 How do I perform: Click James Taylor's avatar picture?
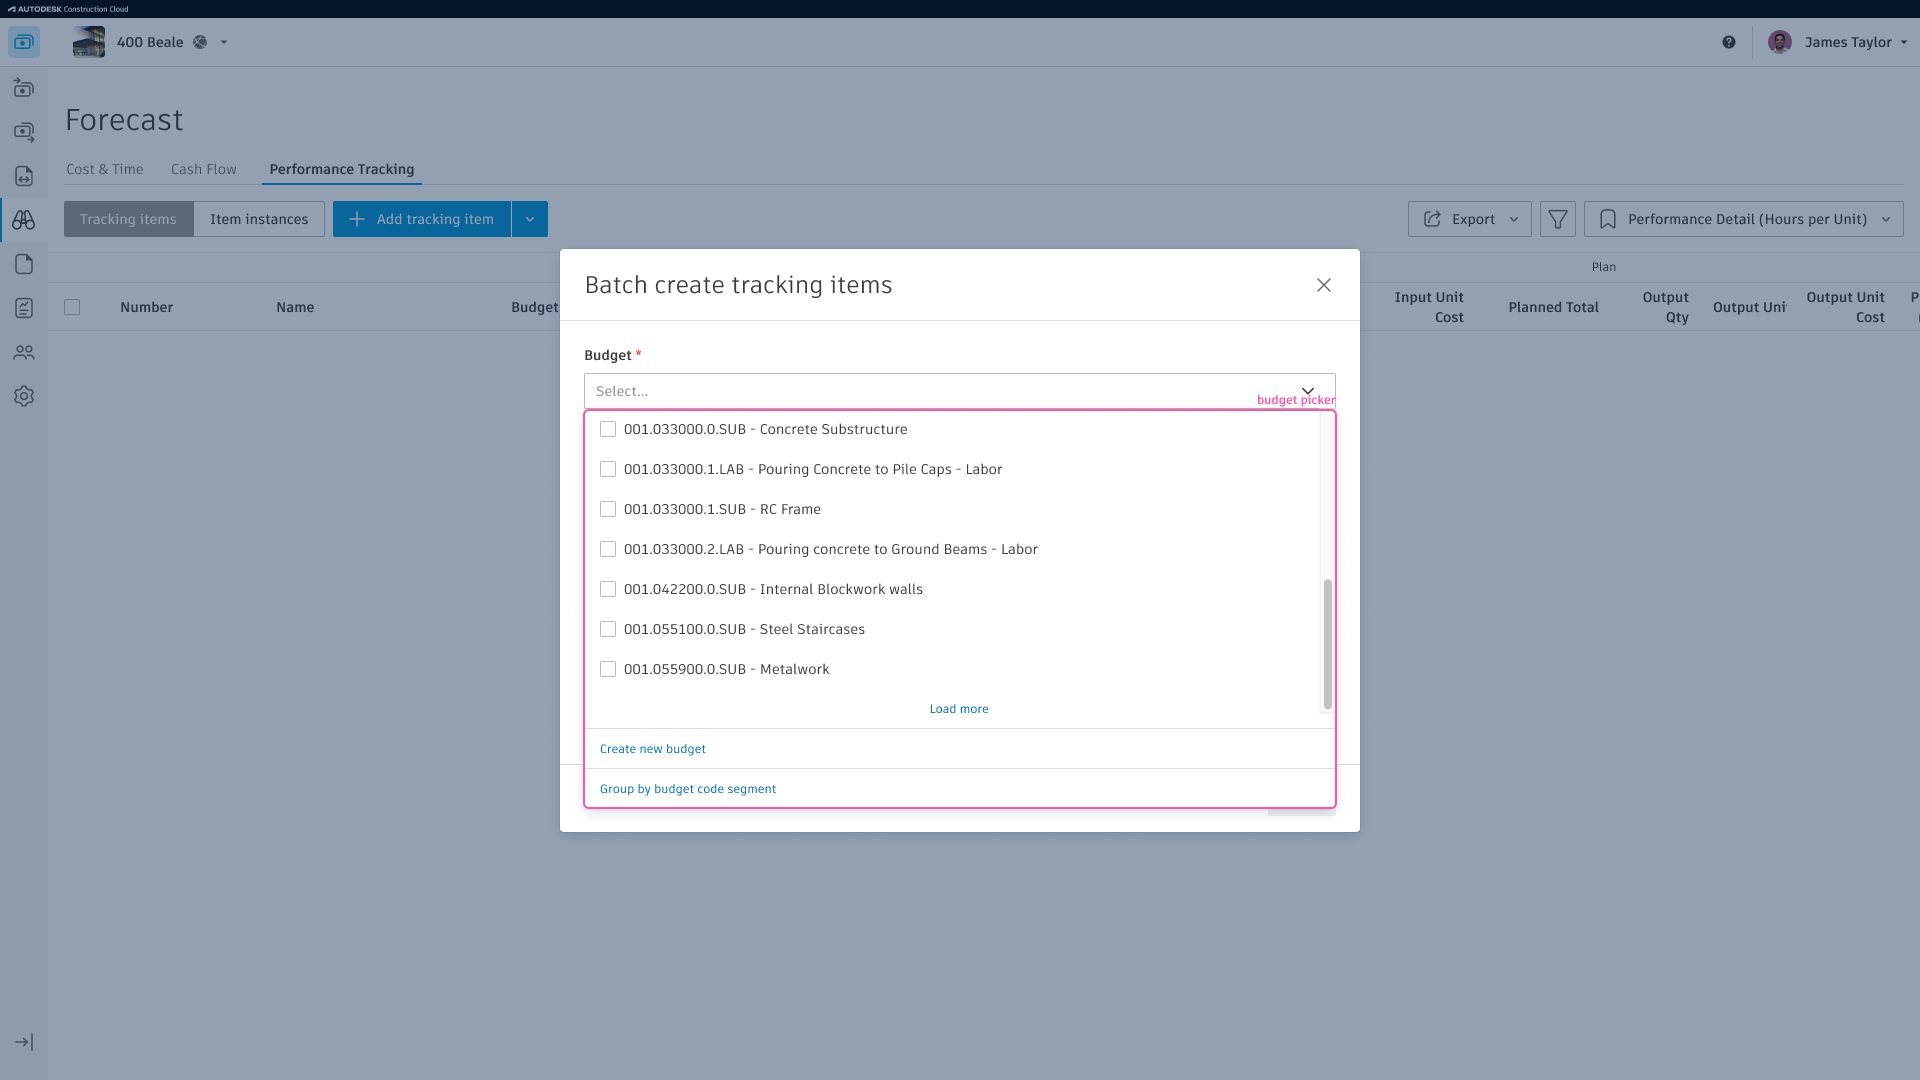[x=1780, y=42]
